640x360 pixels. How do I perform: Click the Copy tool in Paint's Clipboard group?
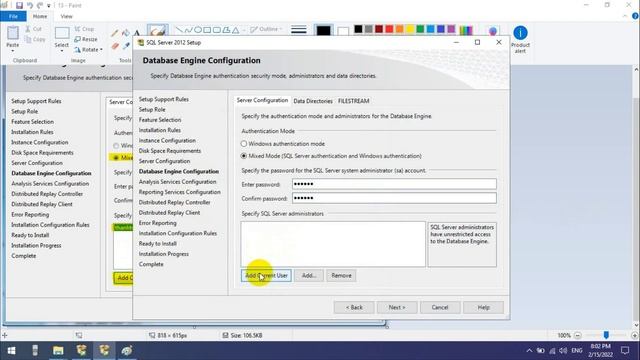point(35,40)
